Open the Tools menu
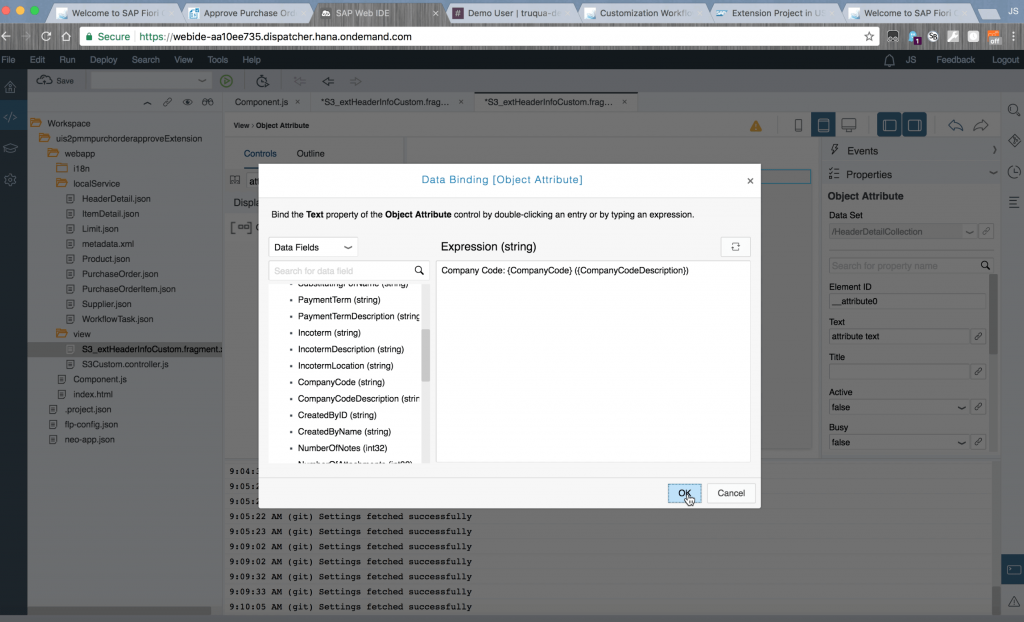 (217, 59)
